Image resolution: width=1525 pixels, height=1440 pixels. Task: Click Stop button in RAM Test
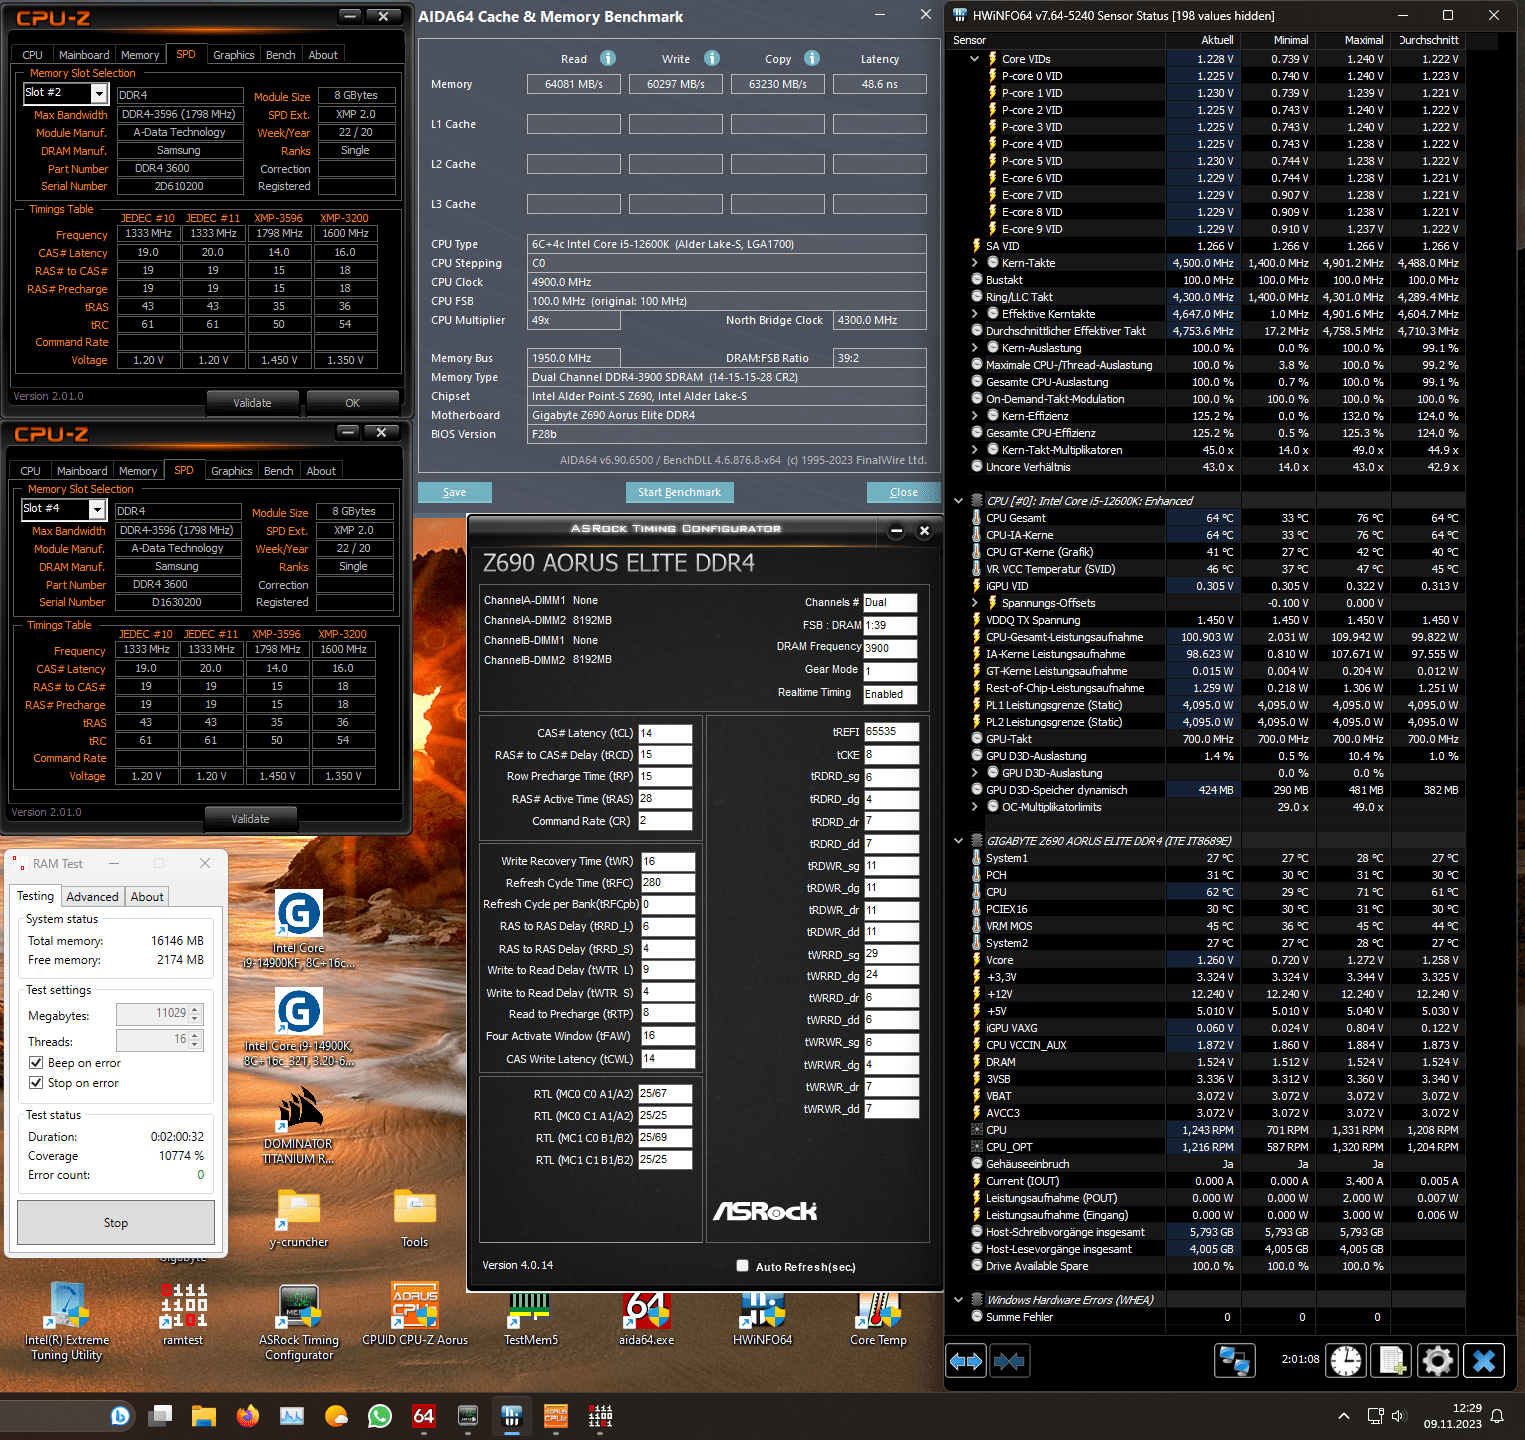pos(116,1223)
